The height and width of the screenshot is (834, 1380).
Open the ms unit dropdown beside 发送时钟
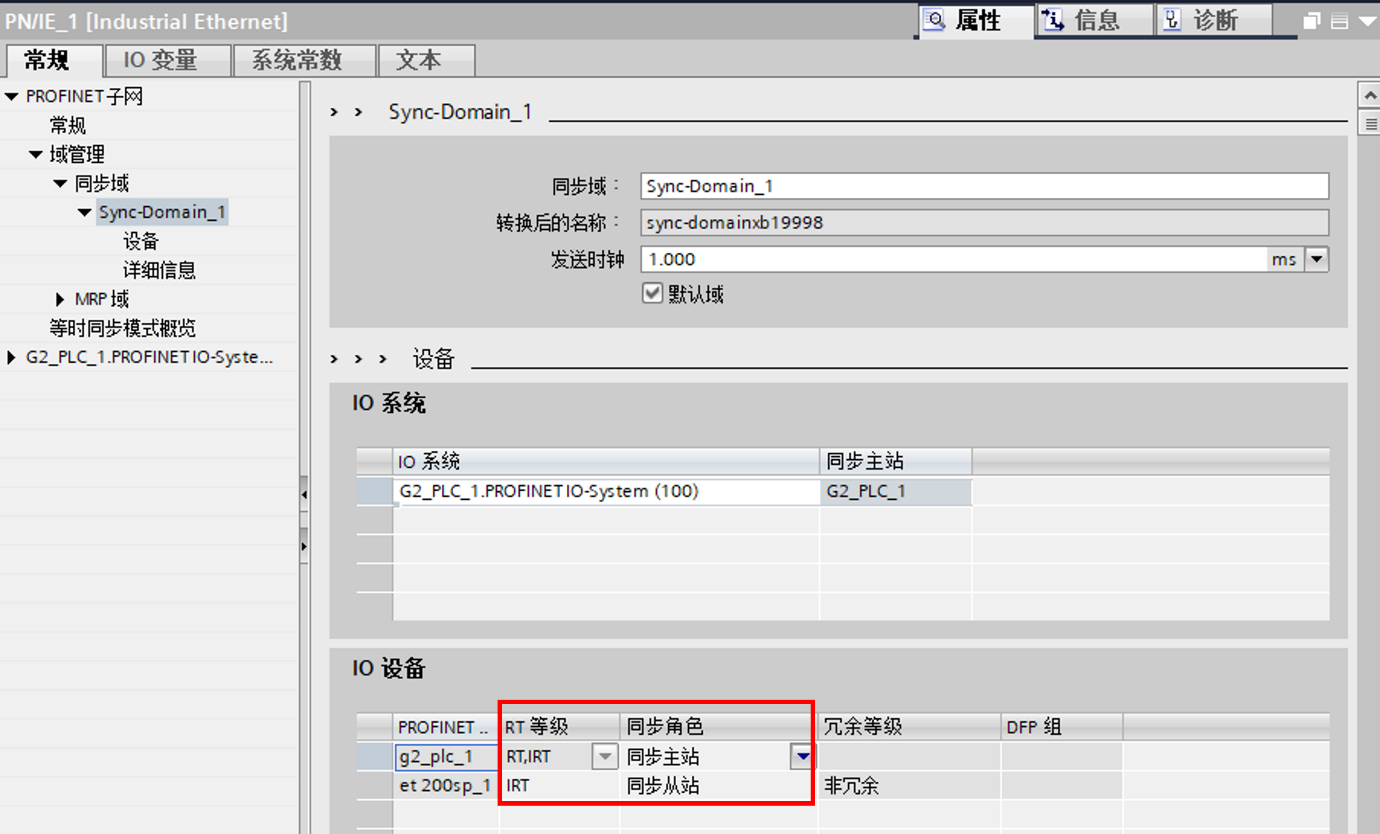(x=1318, y=259)
